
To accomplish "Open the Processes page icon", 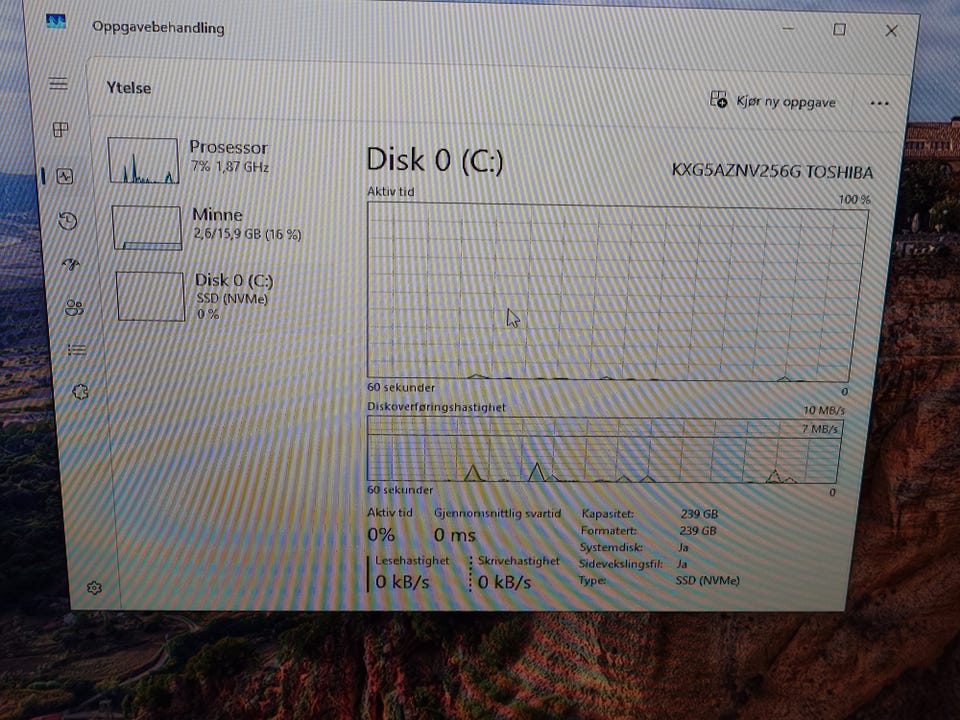I will point(61,130).
